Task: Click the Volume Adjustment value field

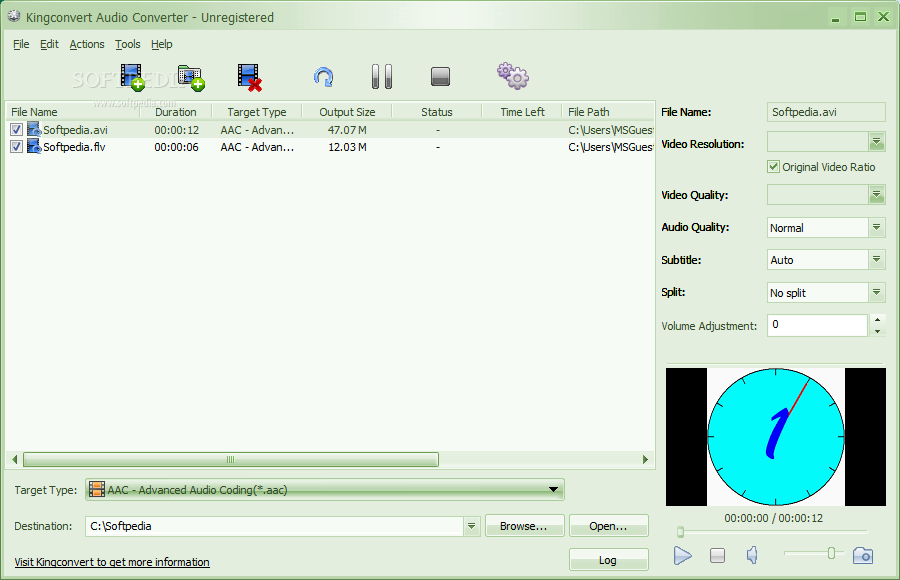Action: [x=817, y=325]
